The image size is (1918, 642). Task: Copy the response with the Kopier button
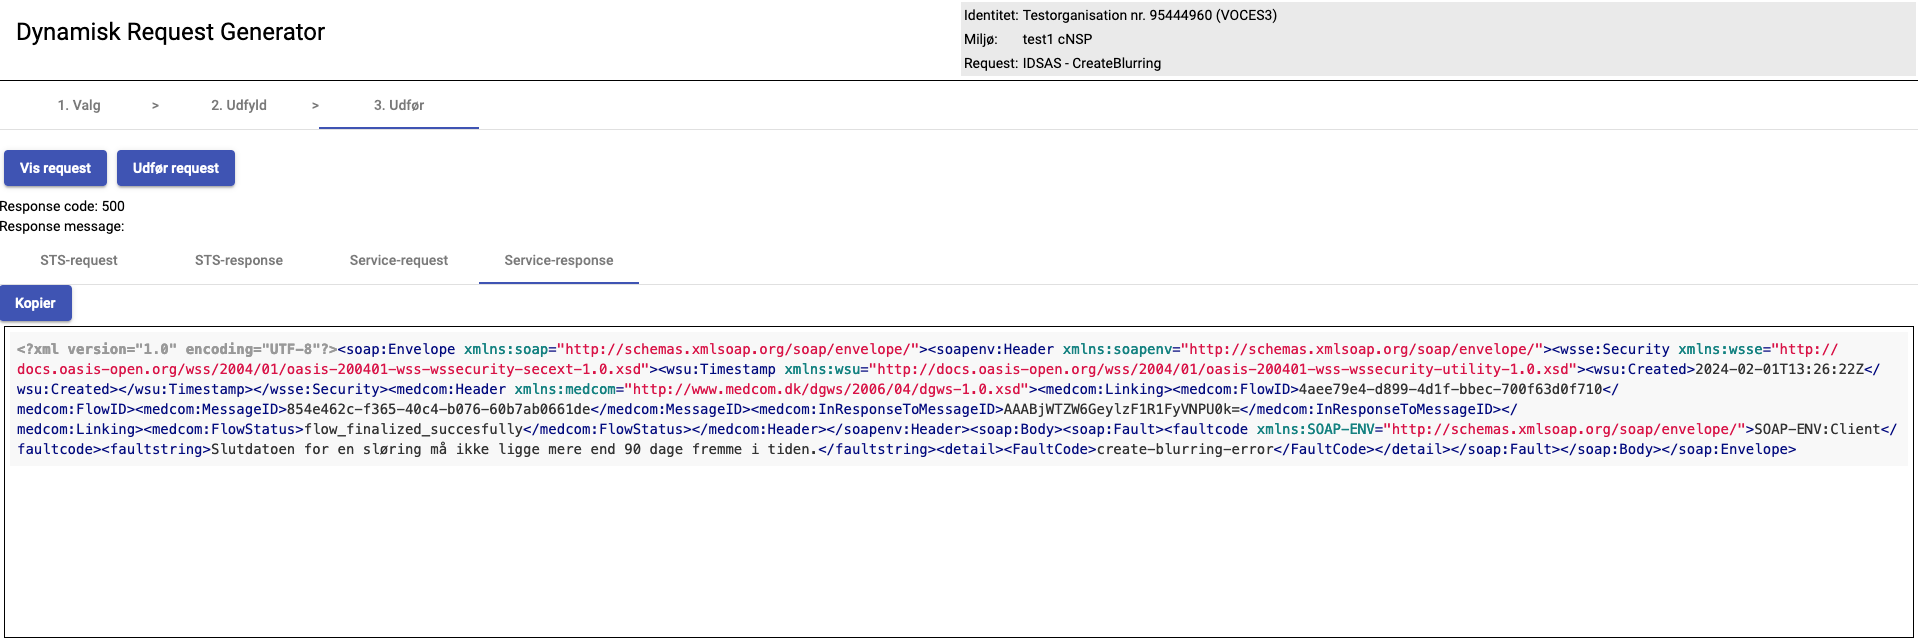tap(35, 303)
